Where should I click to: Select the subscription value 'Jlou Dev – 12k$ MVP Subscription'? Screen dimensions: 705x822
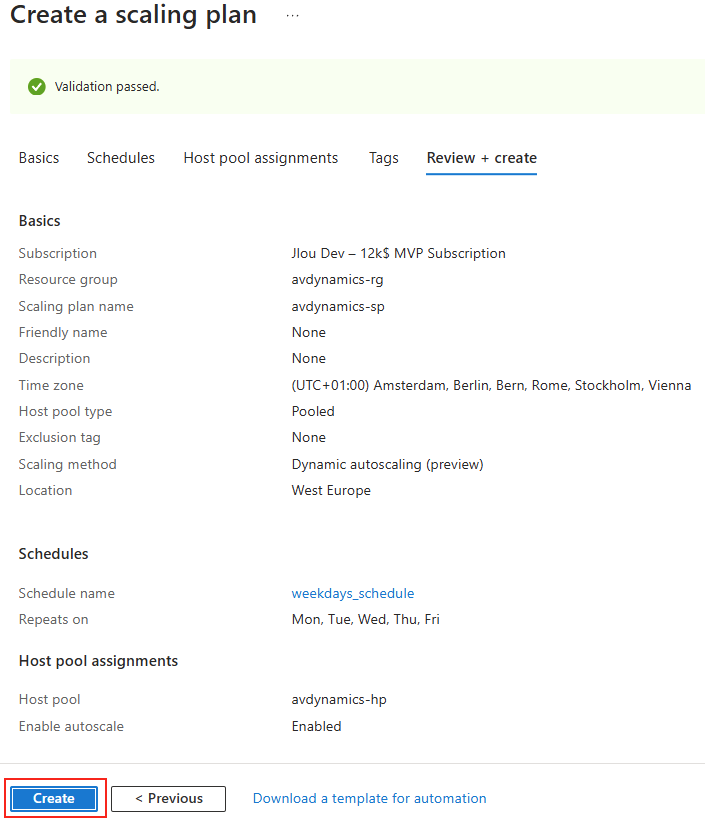pyautogui.click(x=398, y=253)
